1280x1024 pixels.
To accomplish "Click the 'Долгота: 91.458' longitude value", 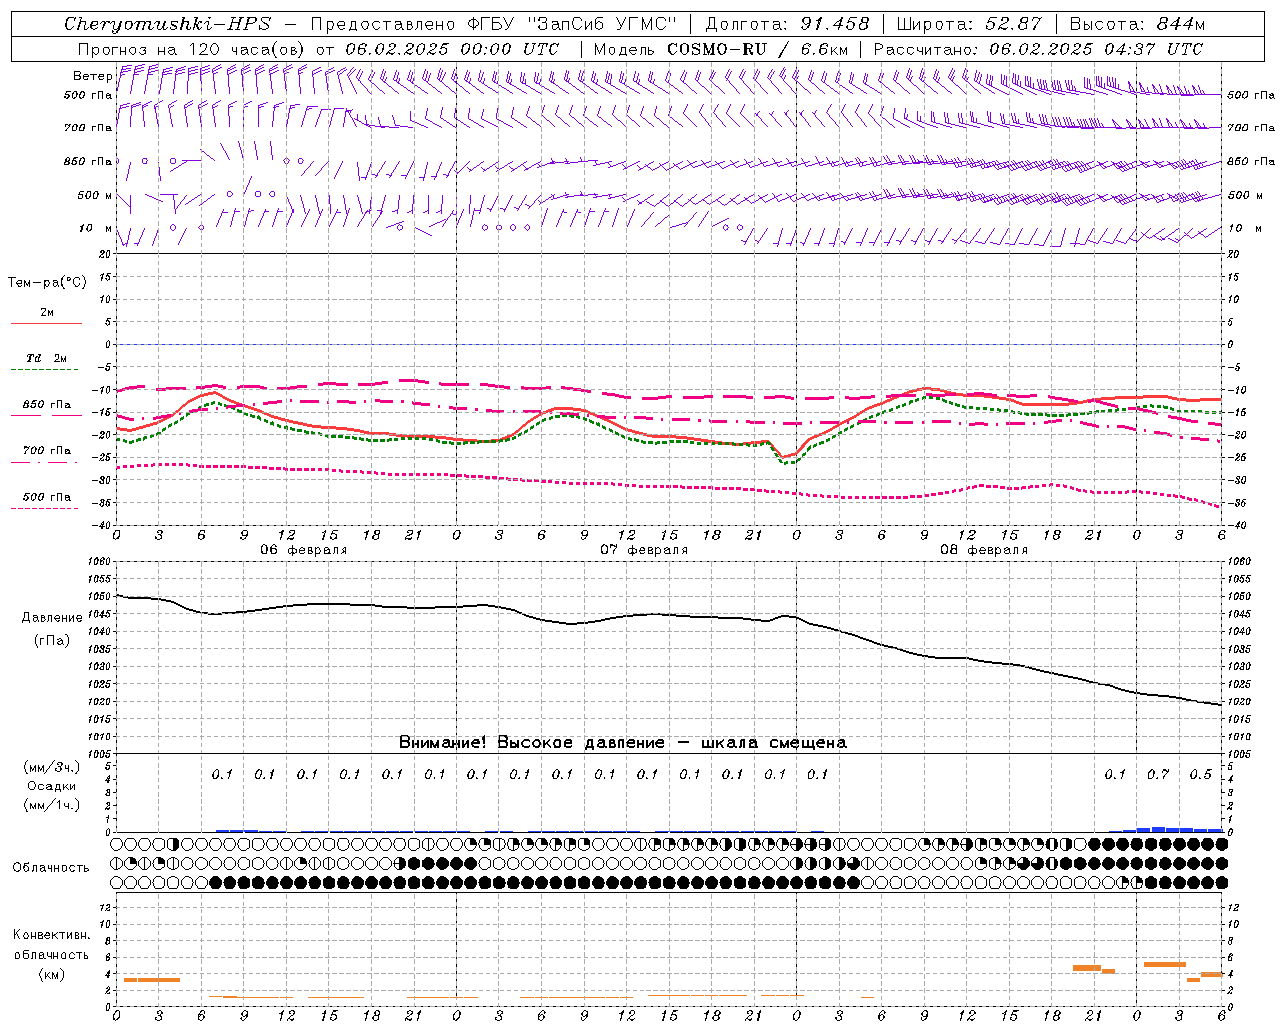I will [x=787, y=24].
